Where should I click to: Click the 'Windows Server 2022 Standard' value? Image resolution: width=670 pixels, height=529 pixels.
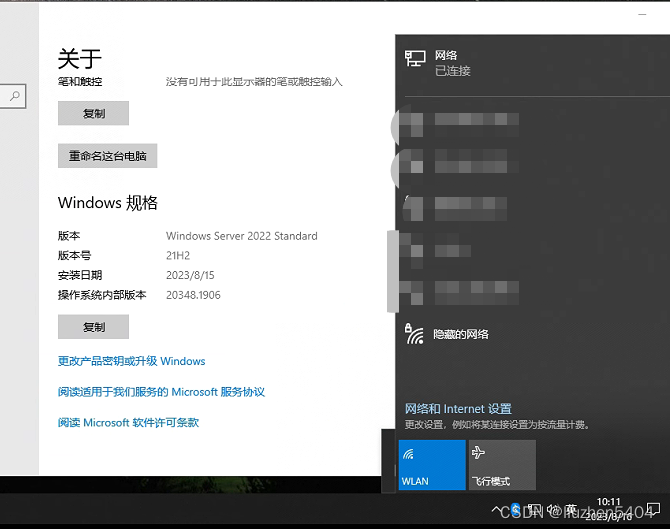[242, 236]
